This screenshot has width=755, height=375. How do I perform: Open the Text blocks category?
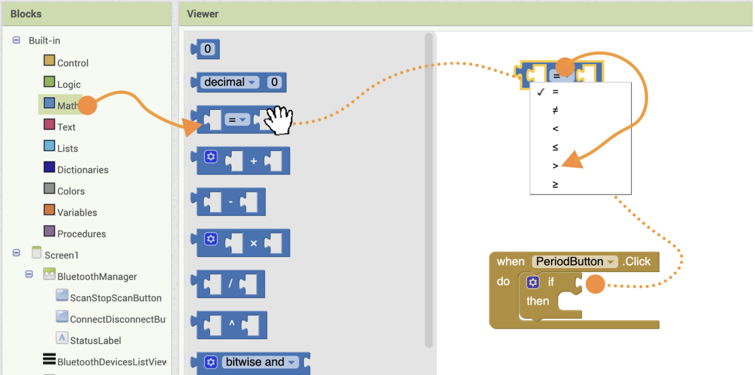(x=66, y=127)
